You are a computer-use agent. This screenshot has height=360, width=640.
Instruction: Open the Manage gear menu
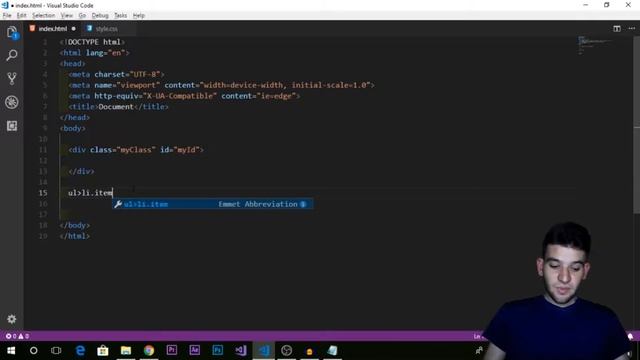12,319
